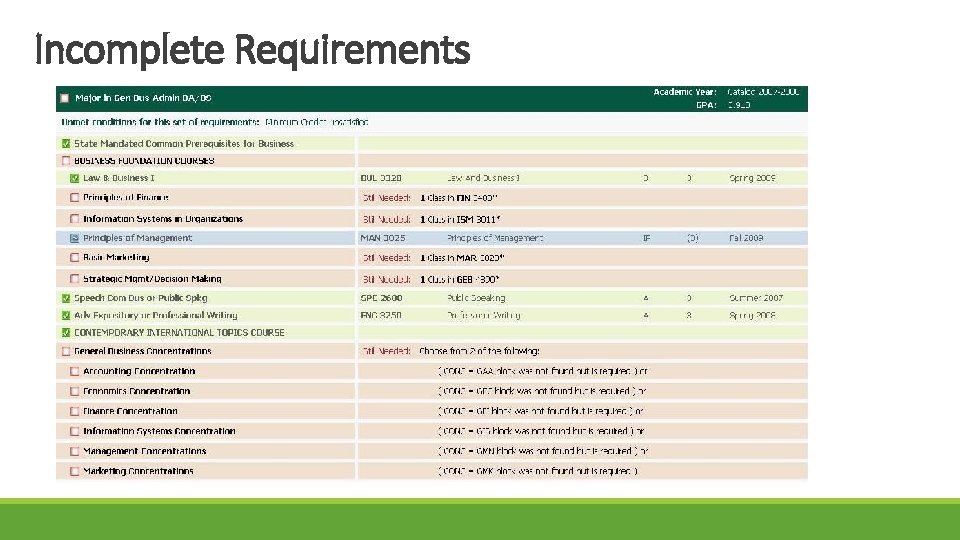The width and height of the screenshot is (960, 540).
Task: Check the Principles of Finance box
Action: point(75,198)
